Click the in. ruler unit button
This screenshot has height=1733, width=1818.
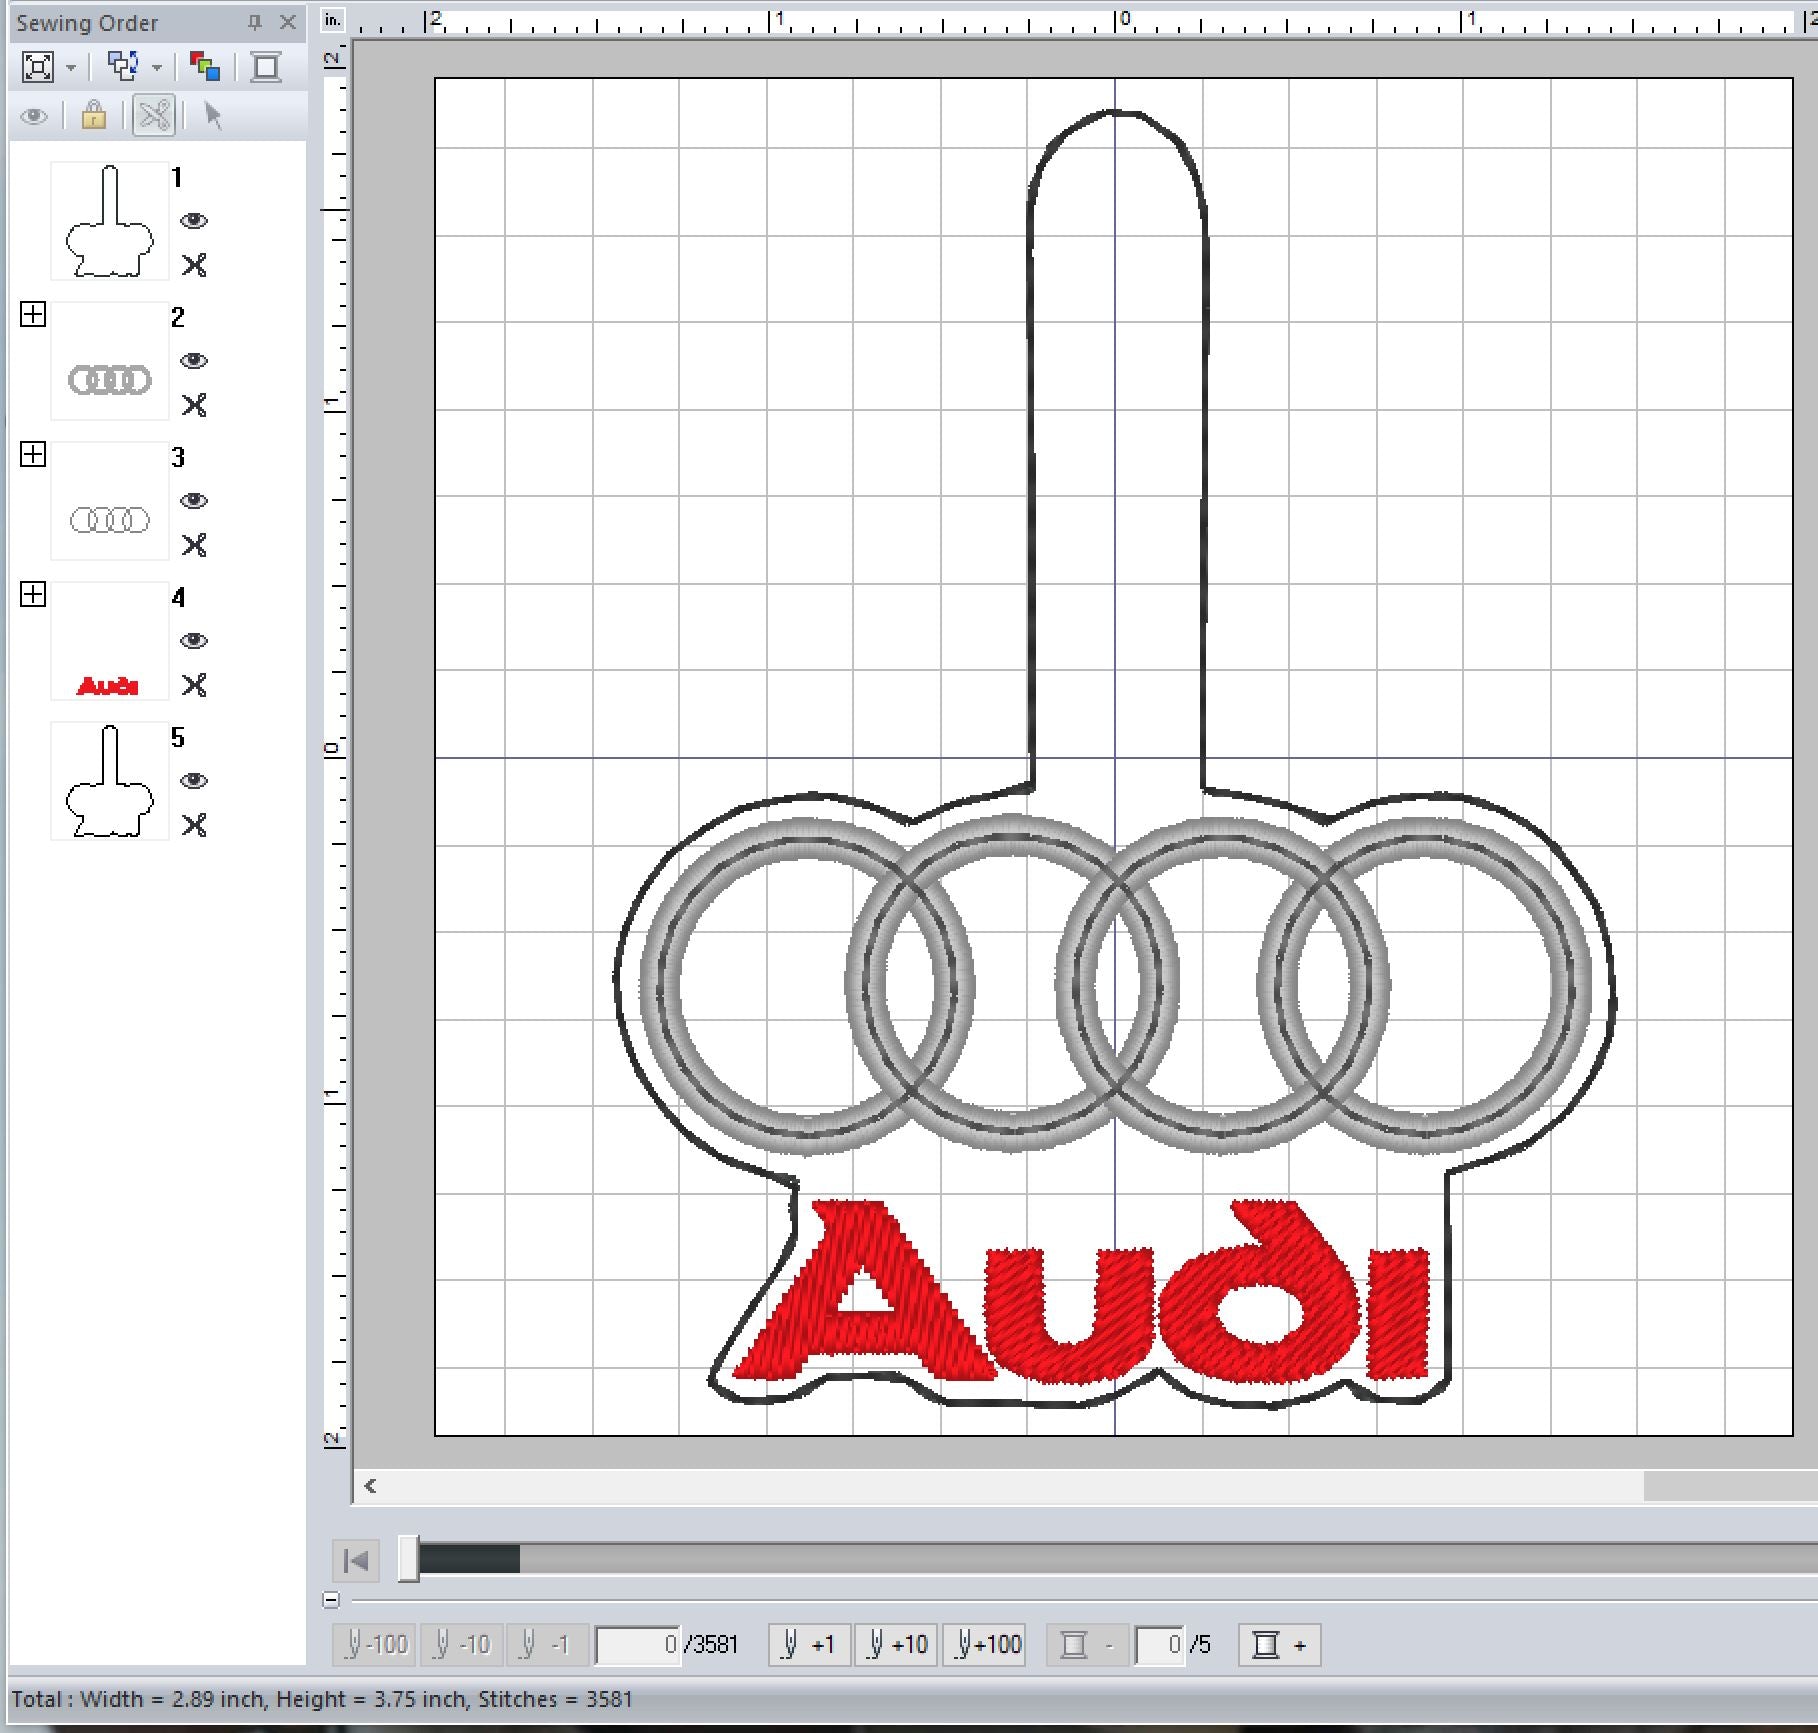pyautogui.click(x=334, y=20)
